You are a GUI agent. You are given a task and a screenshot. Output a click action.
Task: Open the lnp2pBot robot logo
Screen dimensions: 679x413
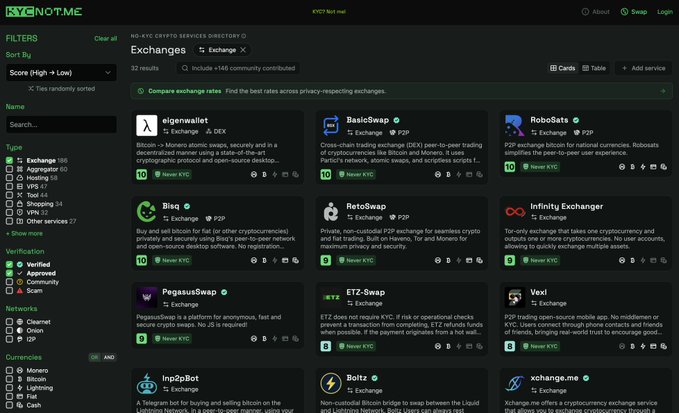[x=146, y=384]
